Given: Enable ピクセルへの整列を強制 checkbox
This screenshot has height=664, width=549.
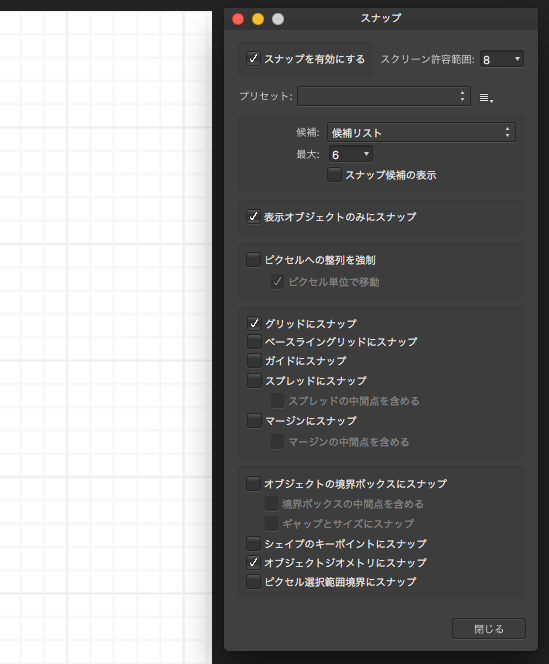Looking at the screenshot, I should [253, 260].
